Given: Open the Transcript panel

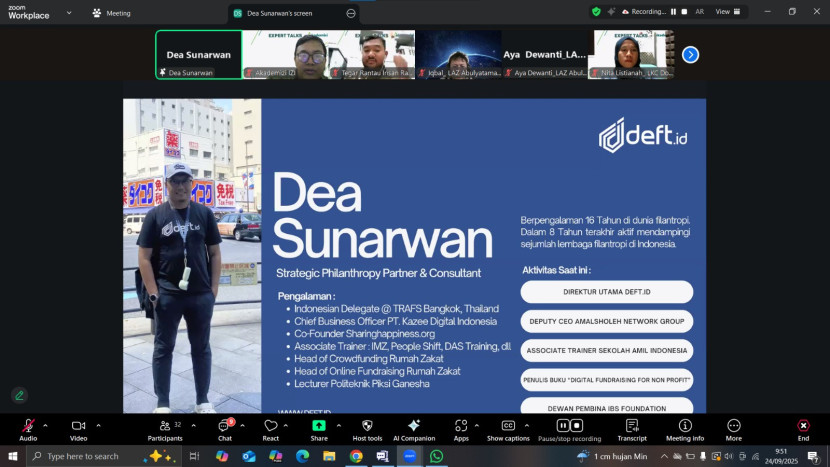Looking at the screenshot, I should coord(631,427).
